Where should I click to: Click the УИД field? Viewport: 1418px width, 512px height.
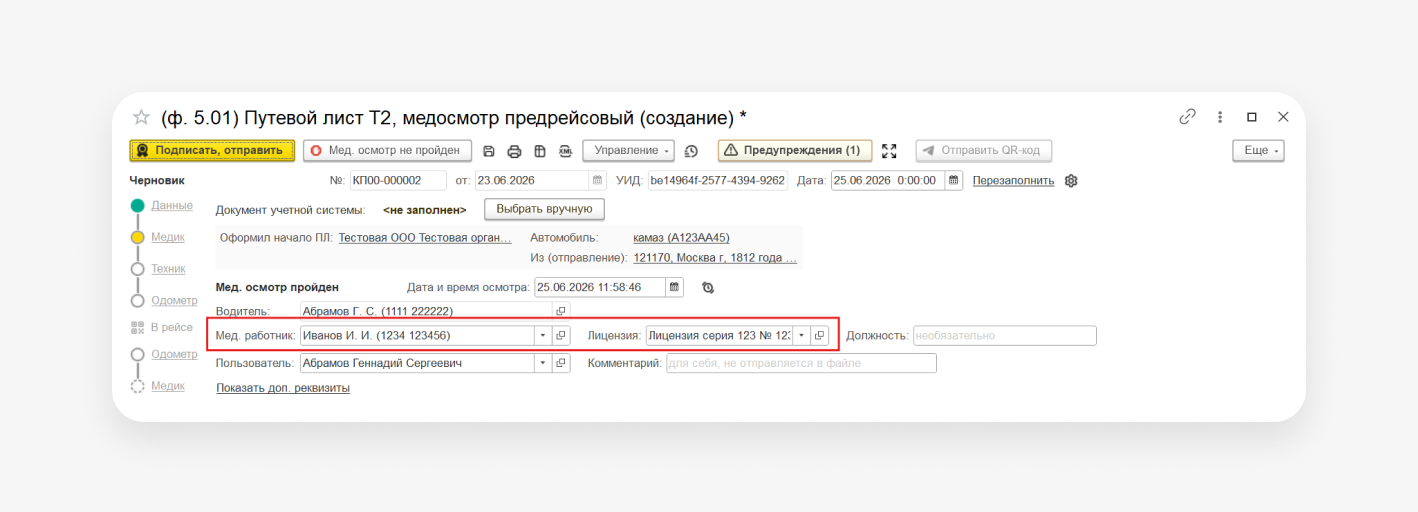[718, 181]
